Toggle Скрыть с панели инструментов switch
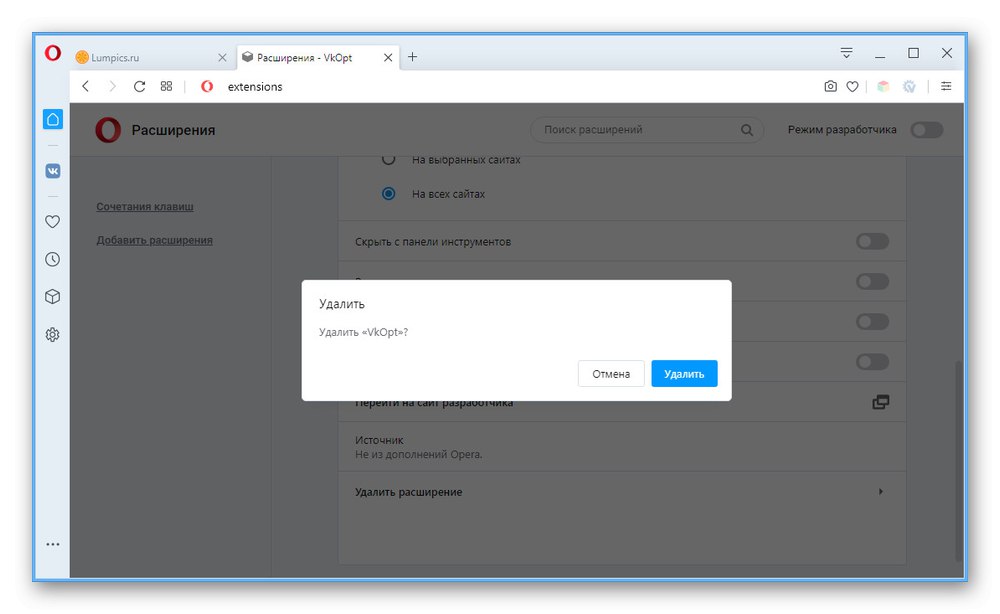The image size is (1000, 614). point(872,242)
